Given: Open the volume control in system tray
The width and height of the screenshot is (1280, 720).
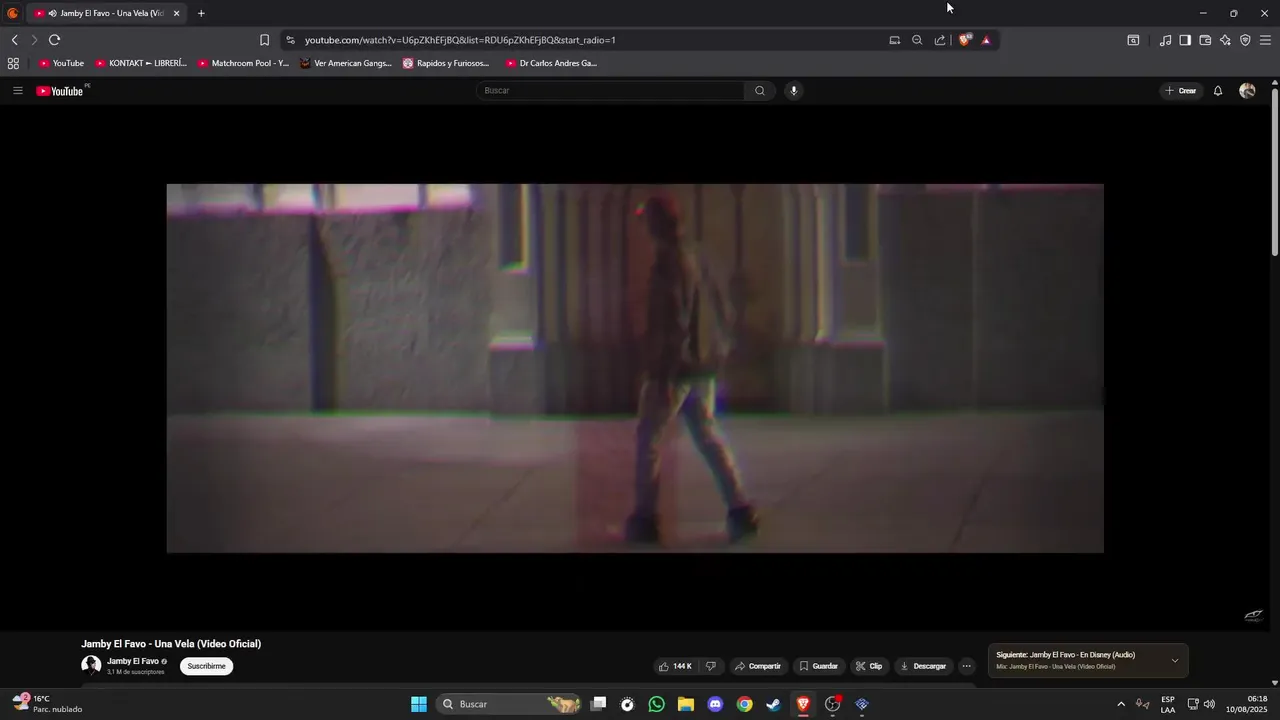Looking at the screenshot, I should 1209,704.
